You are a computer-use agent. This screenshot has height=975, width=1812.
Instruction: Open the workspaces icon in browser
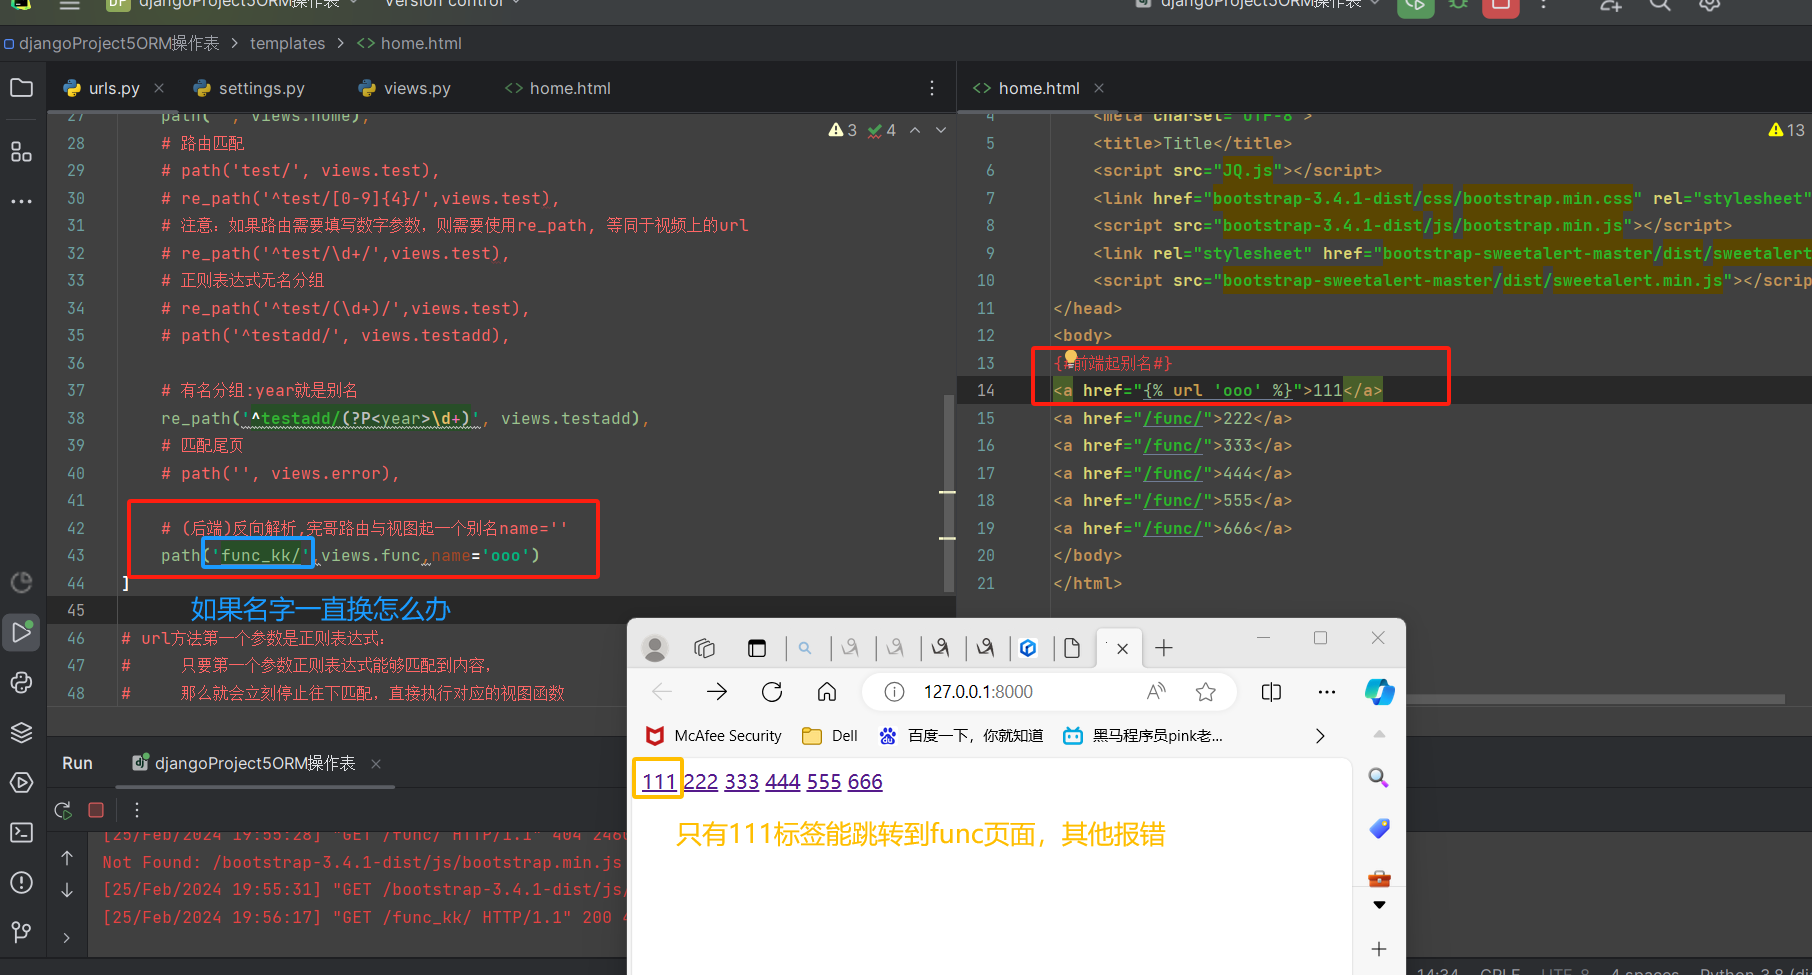705,648
